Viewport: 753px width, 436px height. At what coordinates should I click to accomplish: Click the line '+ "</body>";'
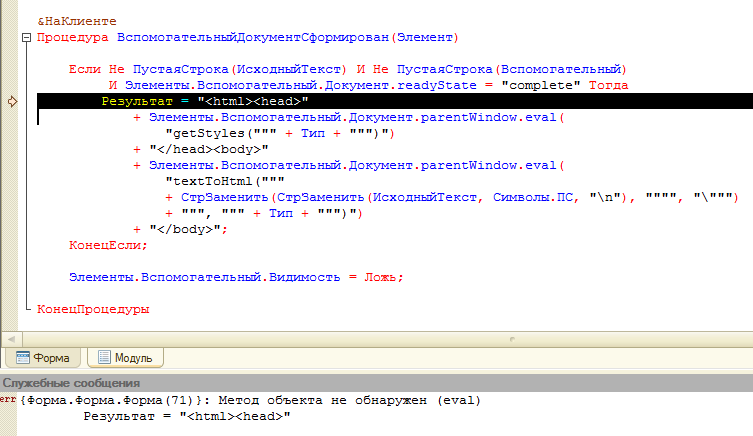(180, 230)
